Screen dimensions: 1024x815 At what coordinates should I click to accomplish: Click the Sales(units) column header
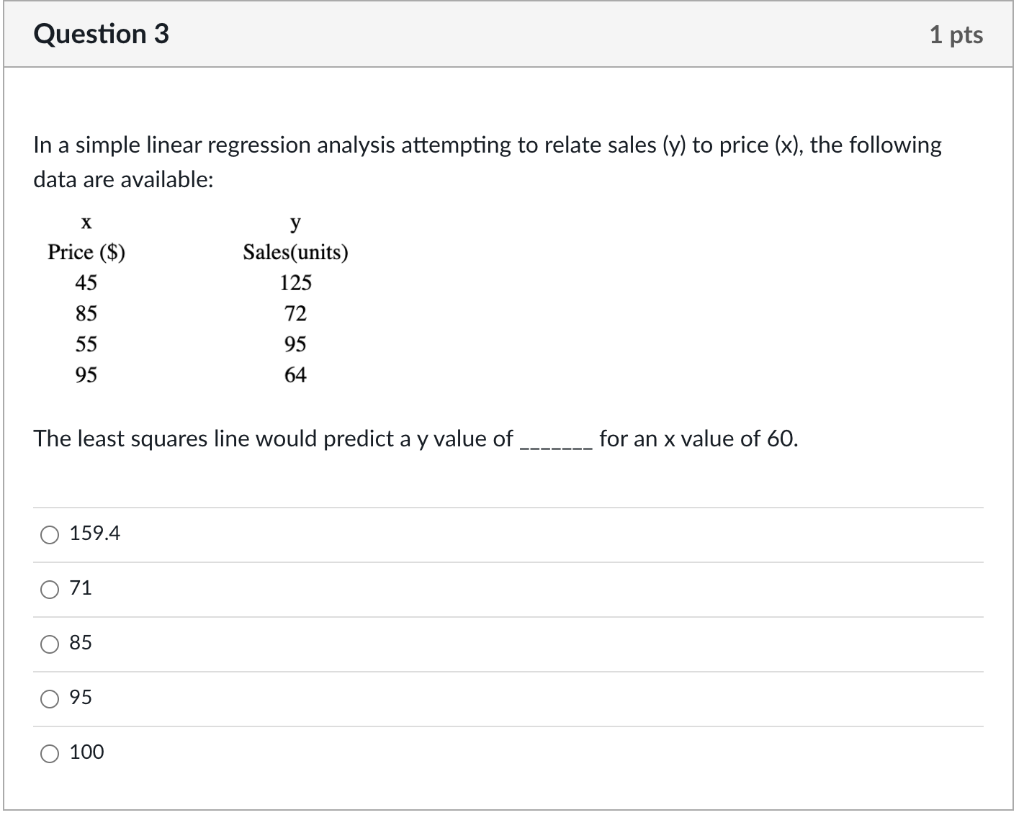point(295,253)
